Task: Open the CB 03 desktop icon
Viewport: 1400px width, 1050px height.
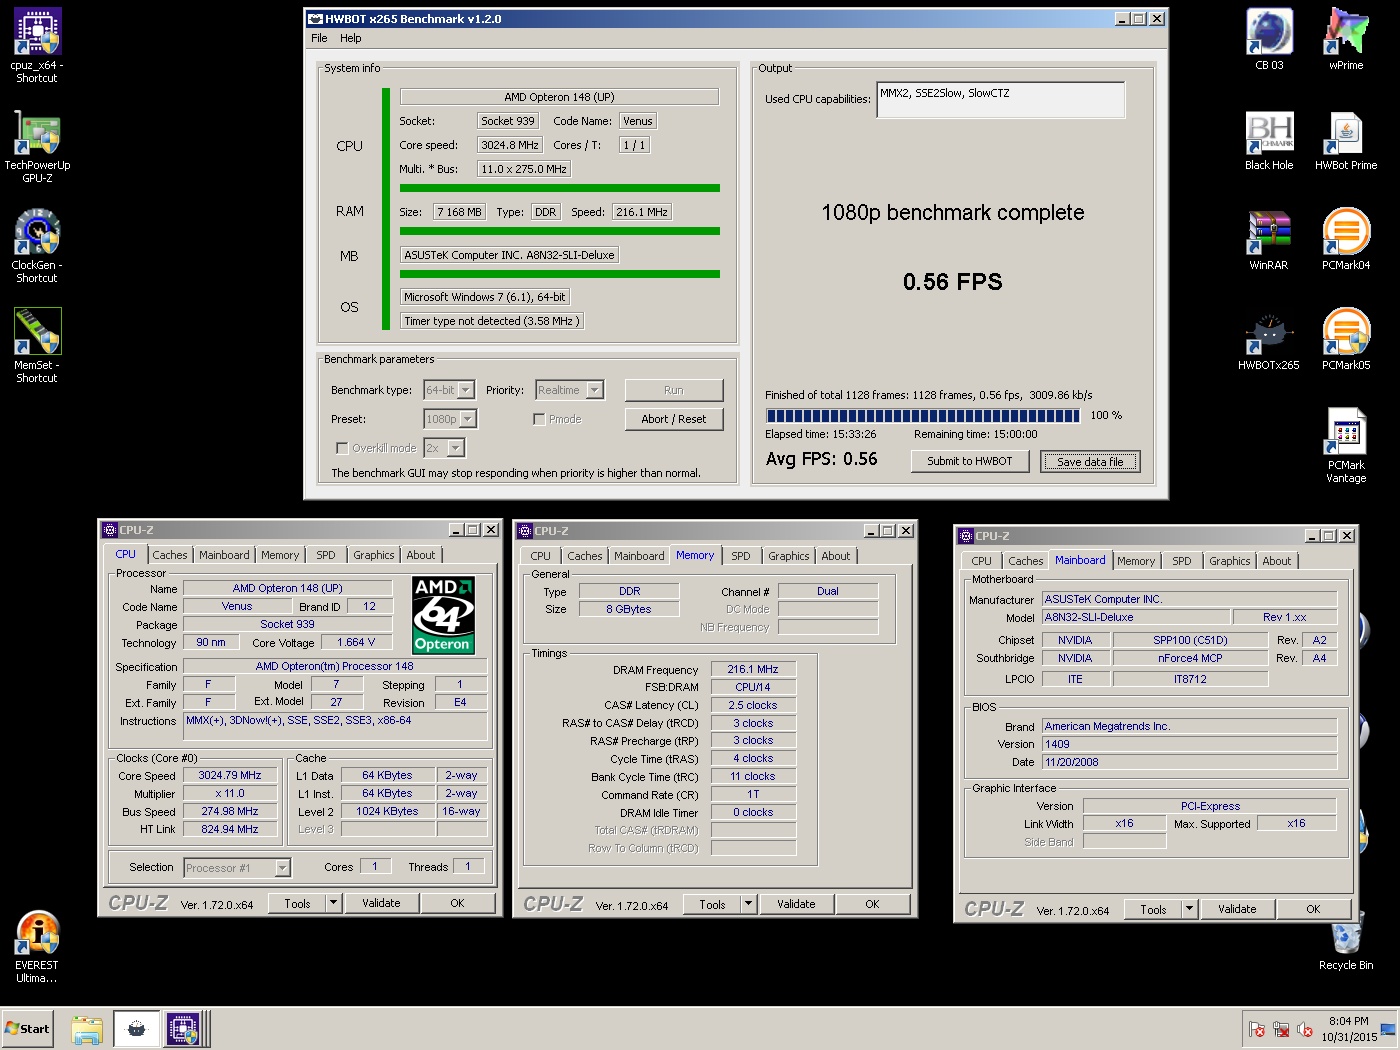Action: [1269, 40]
